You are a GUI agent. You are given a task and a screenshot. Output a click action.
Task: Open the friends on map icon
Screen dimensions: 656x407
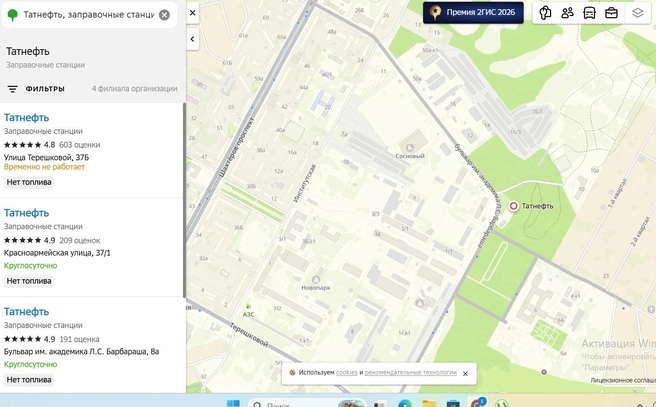pyautogui.click(x=567, y=13)
